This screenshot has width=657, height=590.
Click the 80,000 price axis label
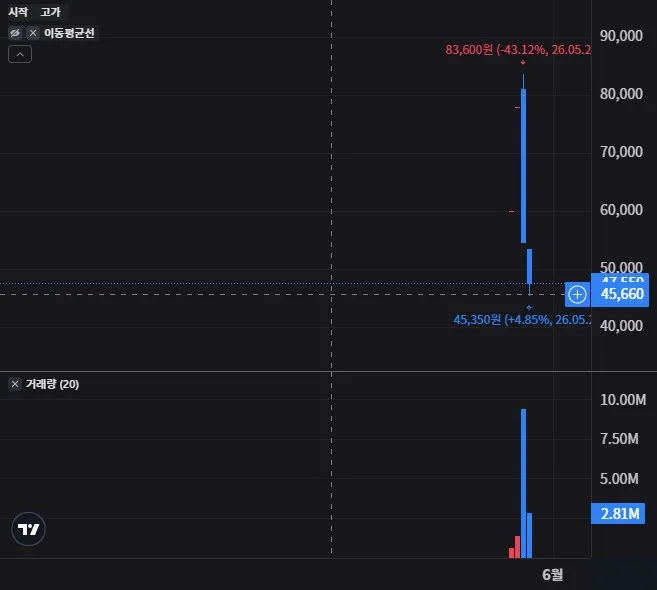tap(621, 93)
